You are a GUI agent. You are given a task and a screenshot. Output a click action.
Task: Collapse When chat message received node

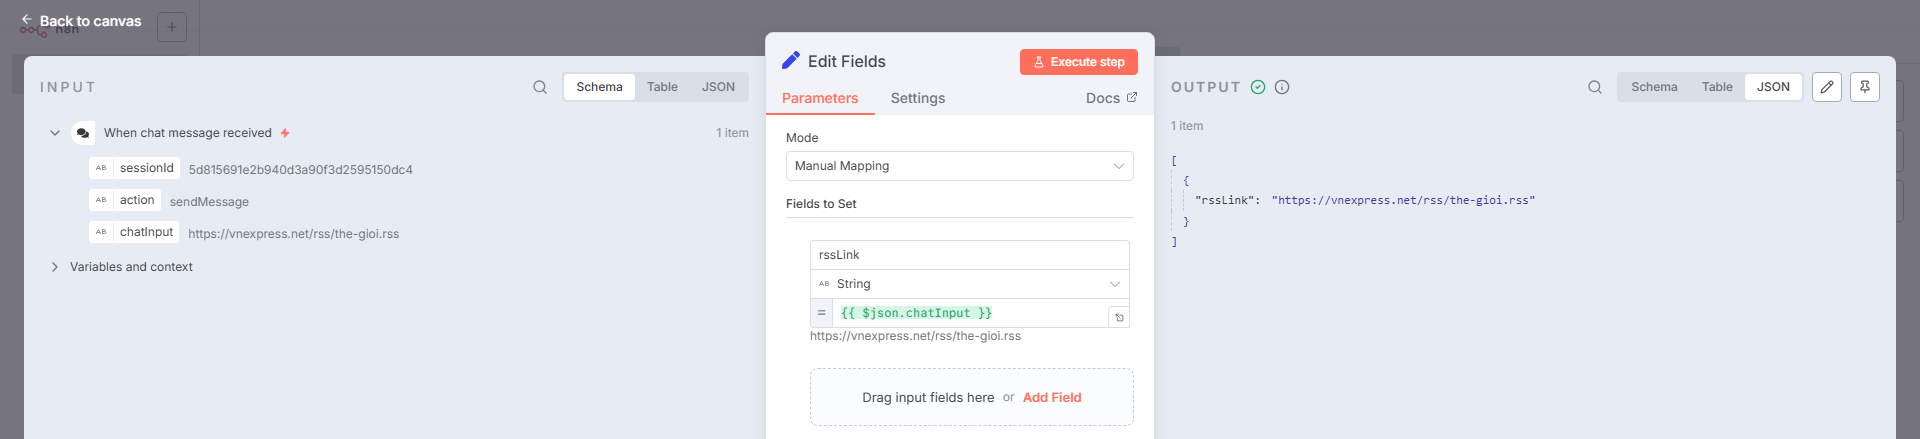pos(55,133)
